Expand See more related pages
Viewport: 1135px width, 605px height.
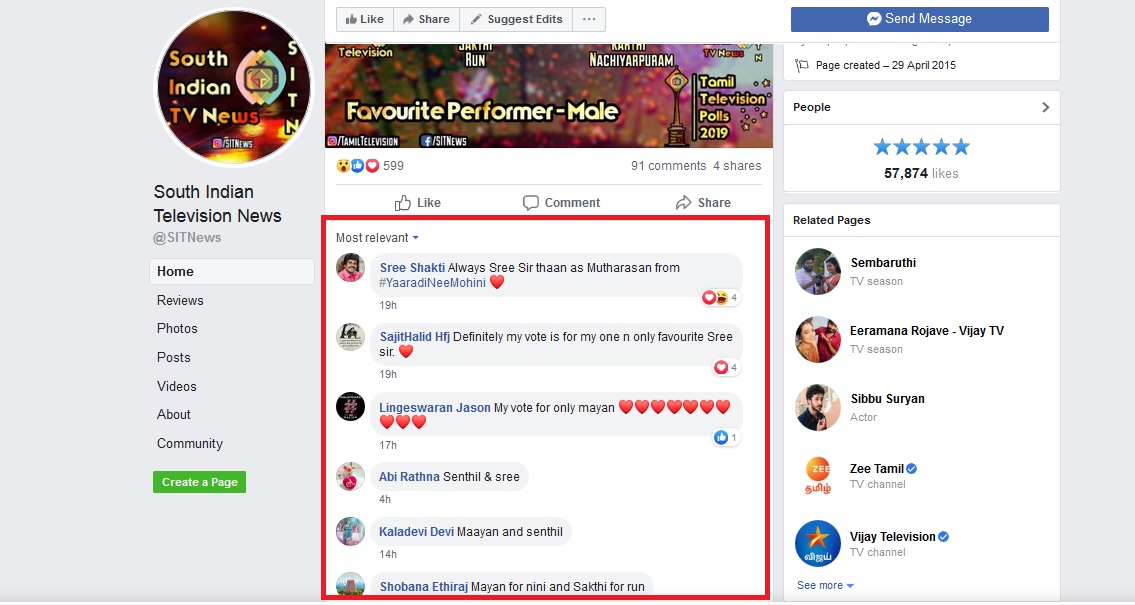[x=825, y=585]
